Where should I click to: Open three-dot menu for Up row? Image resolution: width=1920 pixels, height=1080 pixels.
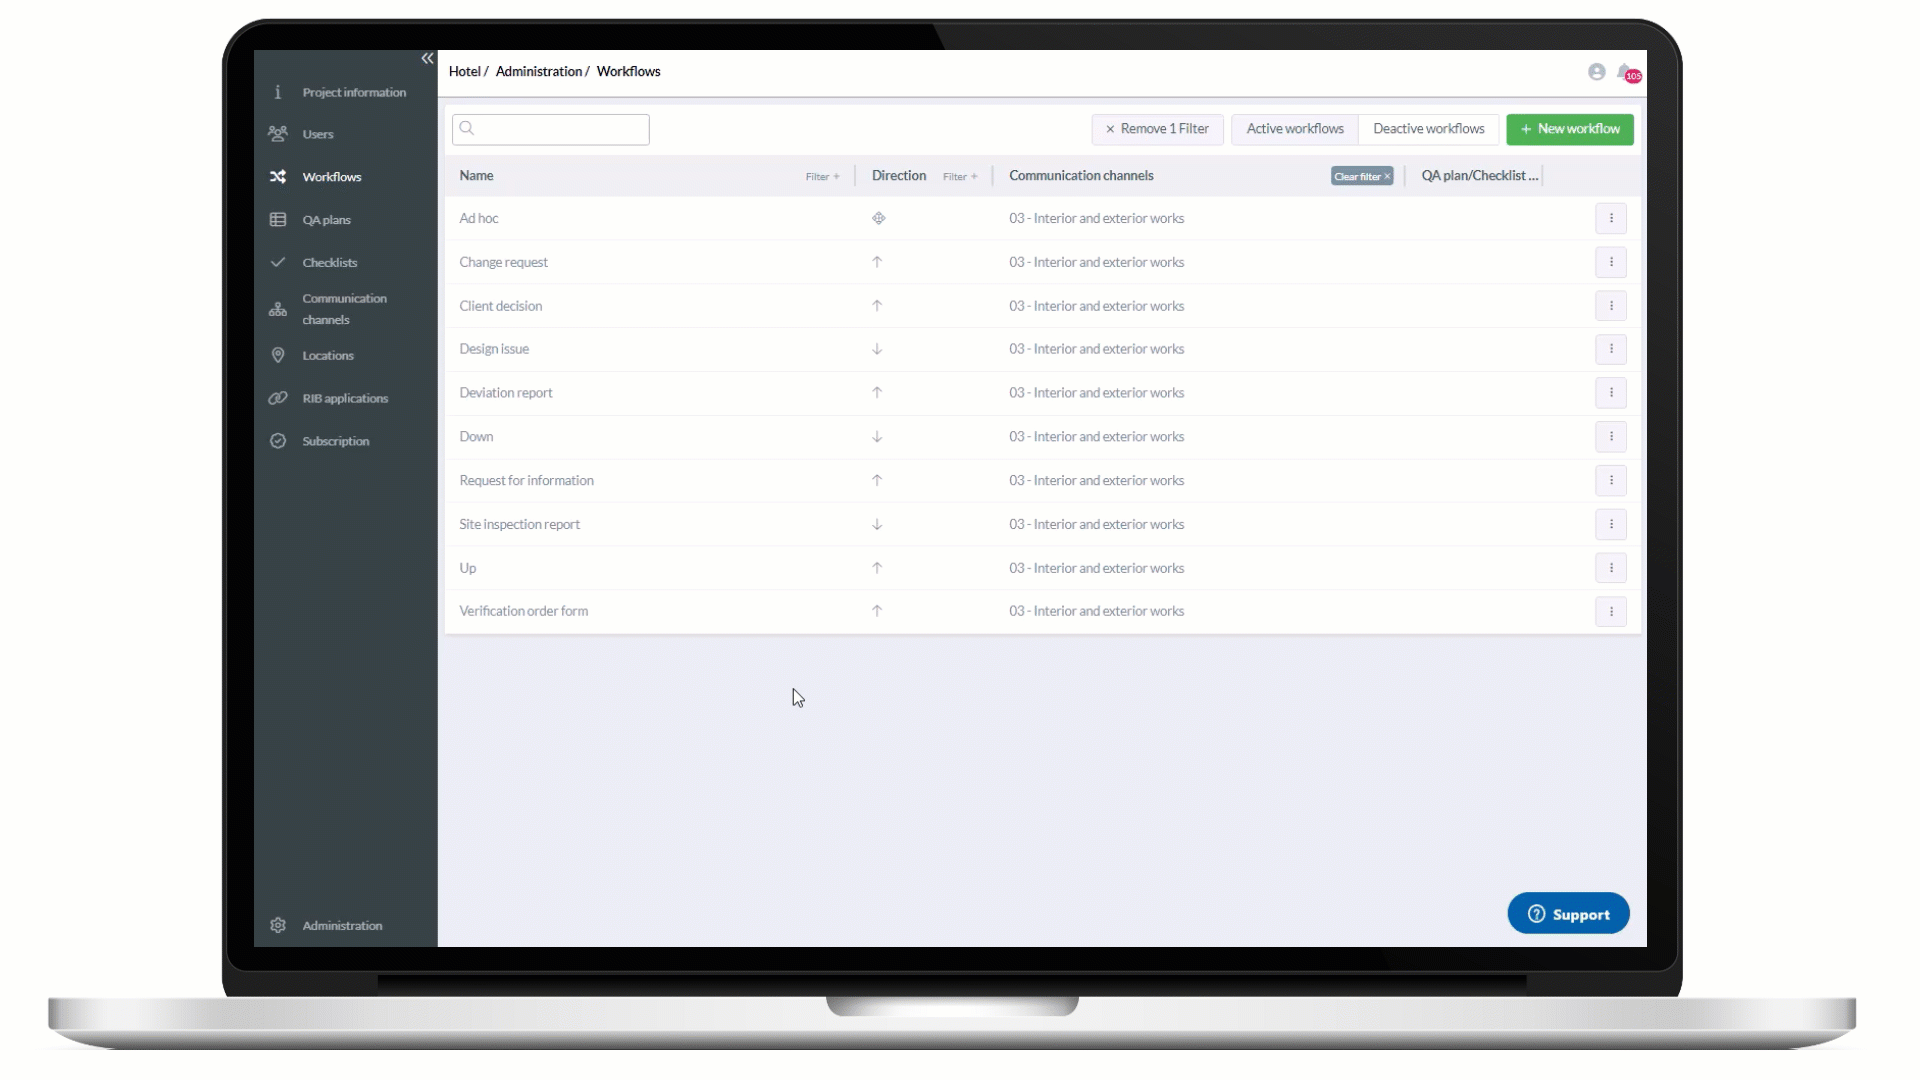click(1611, 569)
